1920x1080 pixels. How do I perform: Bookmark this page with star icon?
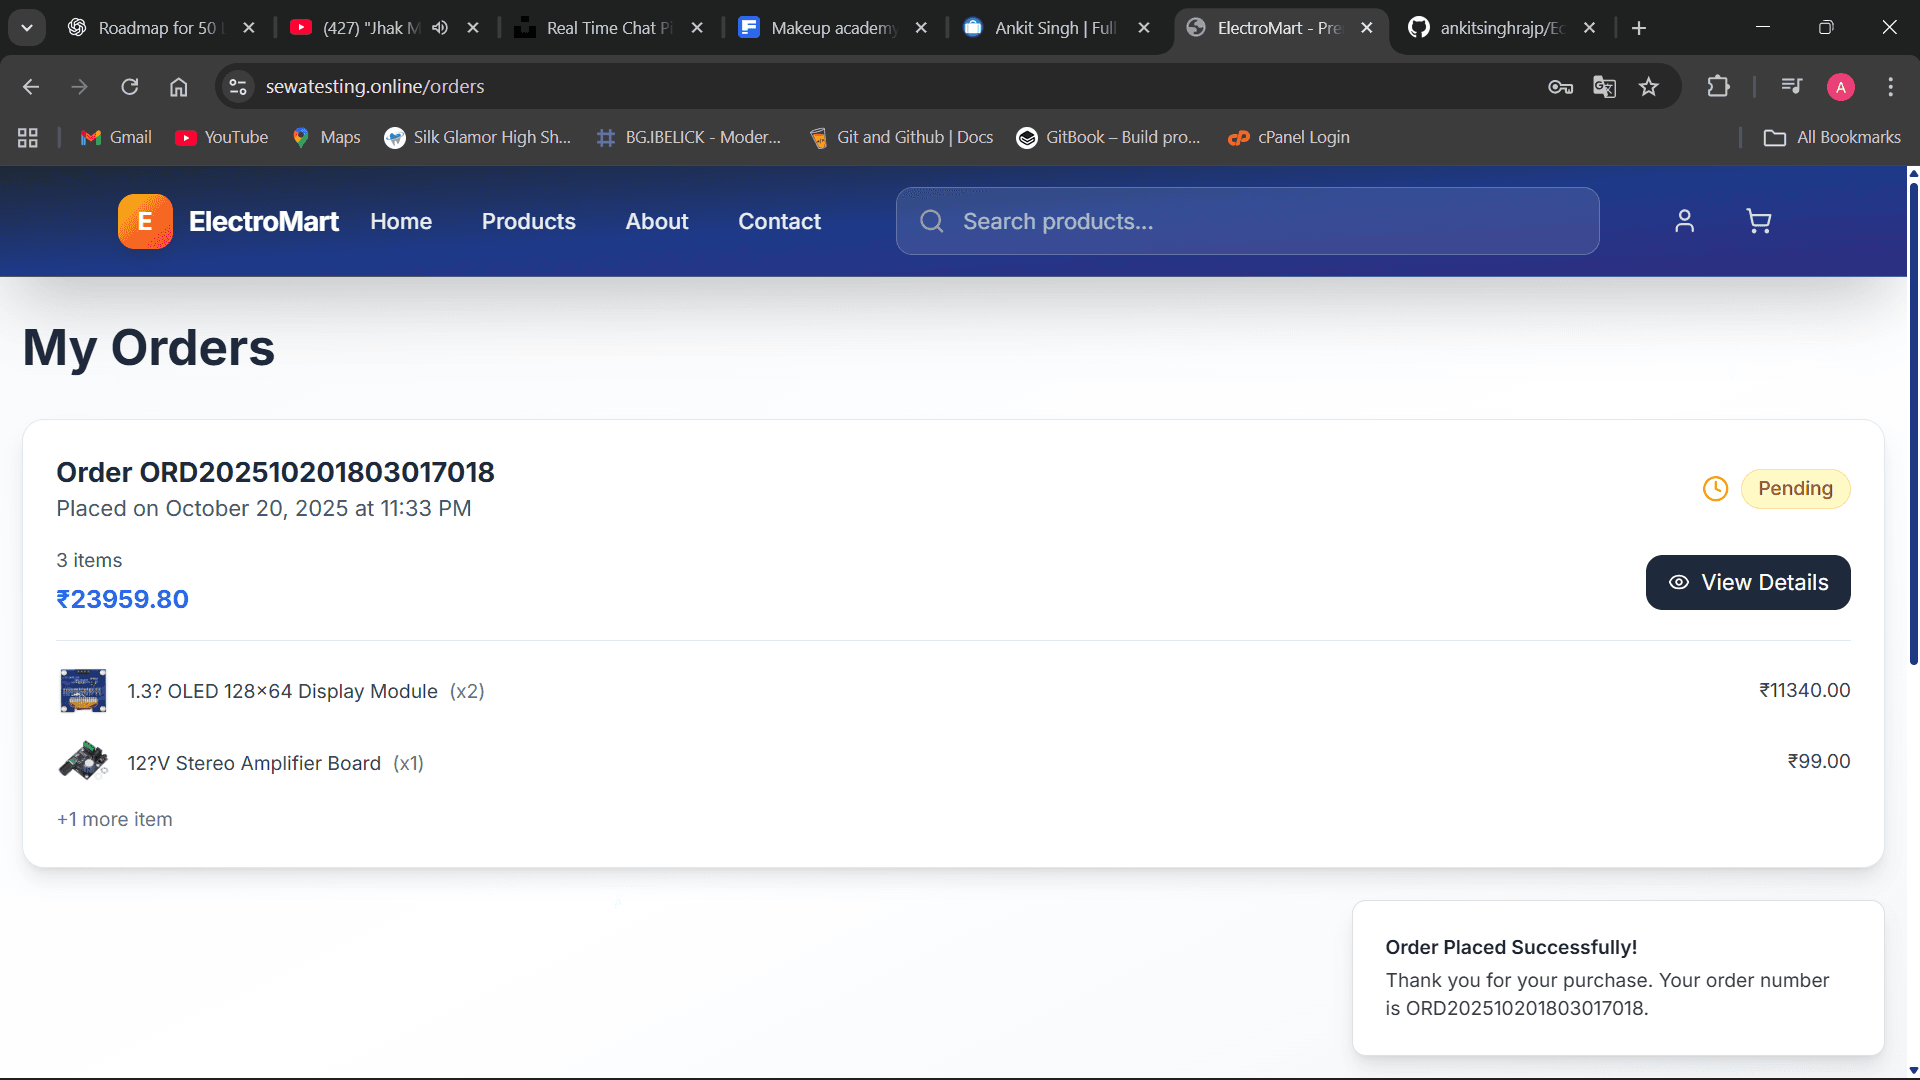click(1649, 87)
